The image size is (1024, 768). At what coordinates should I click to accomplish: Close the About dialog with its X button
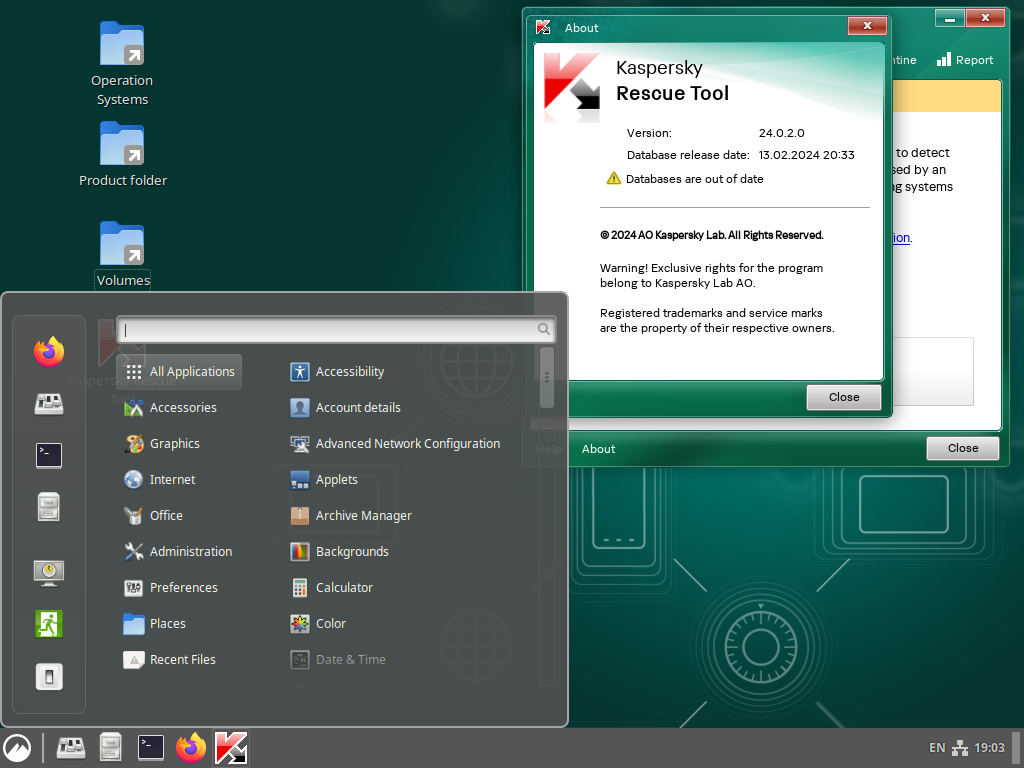coord(867,25)
